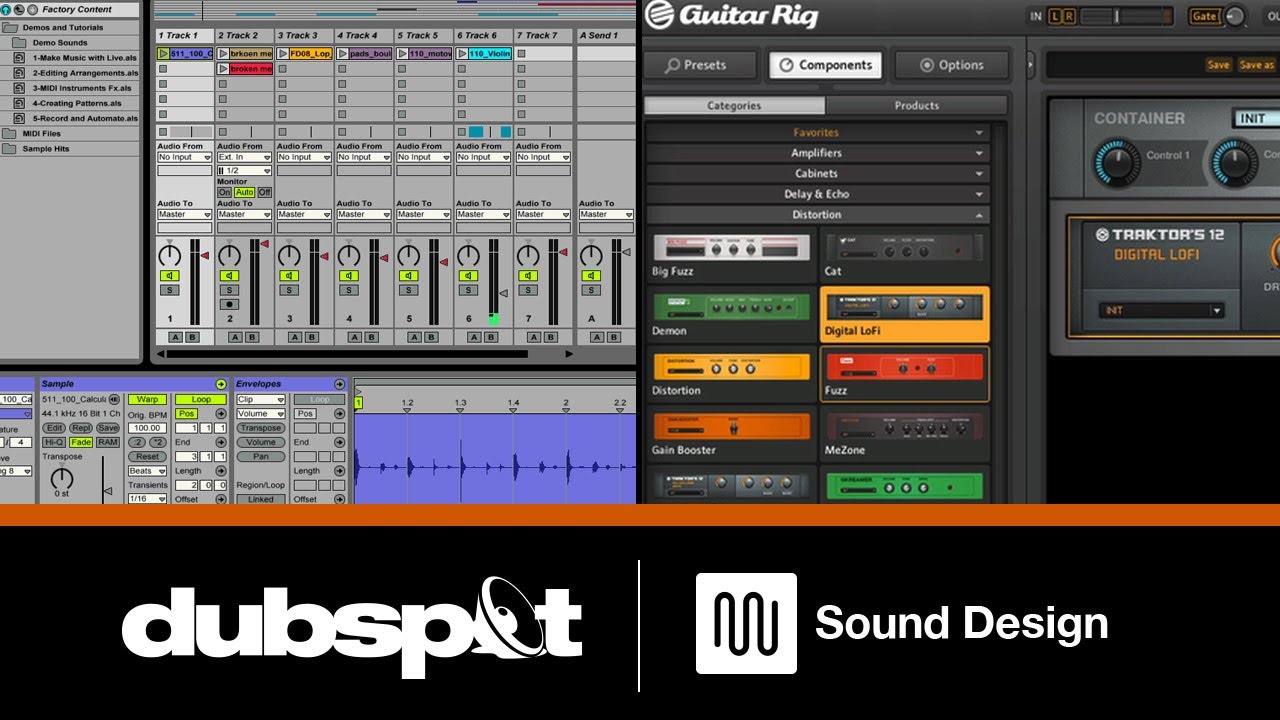
Task: Launch the 110_motow clip in Track 5
Action: point(402,53)
